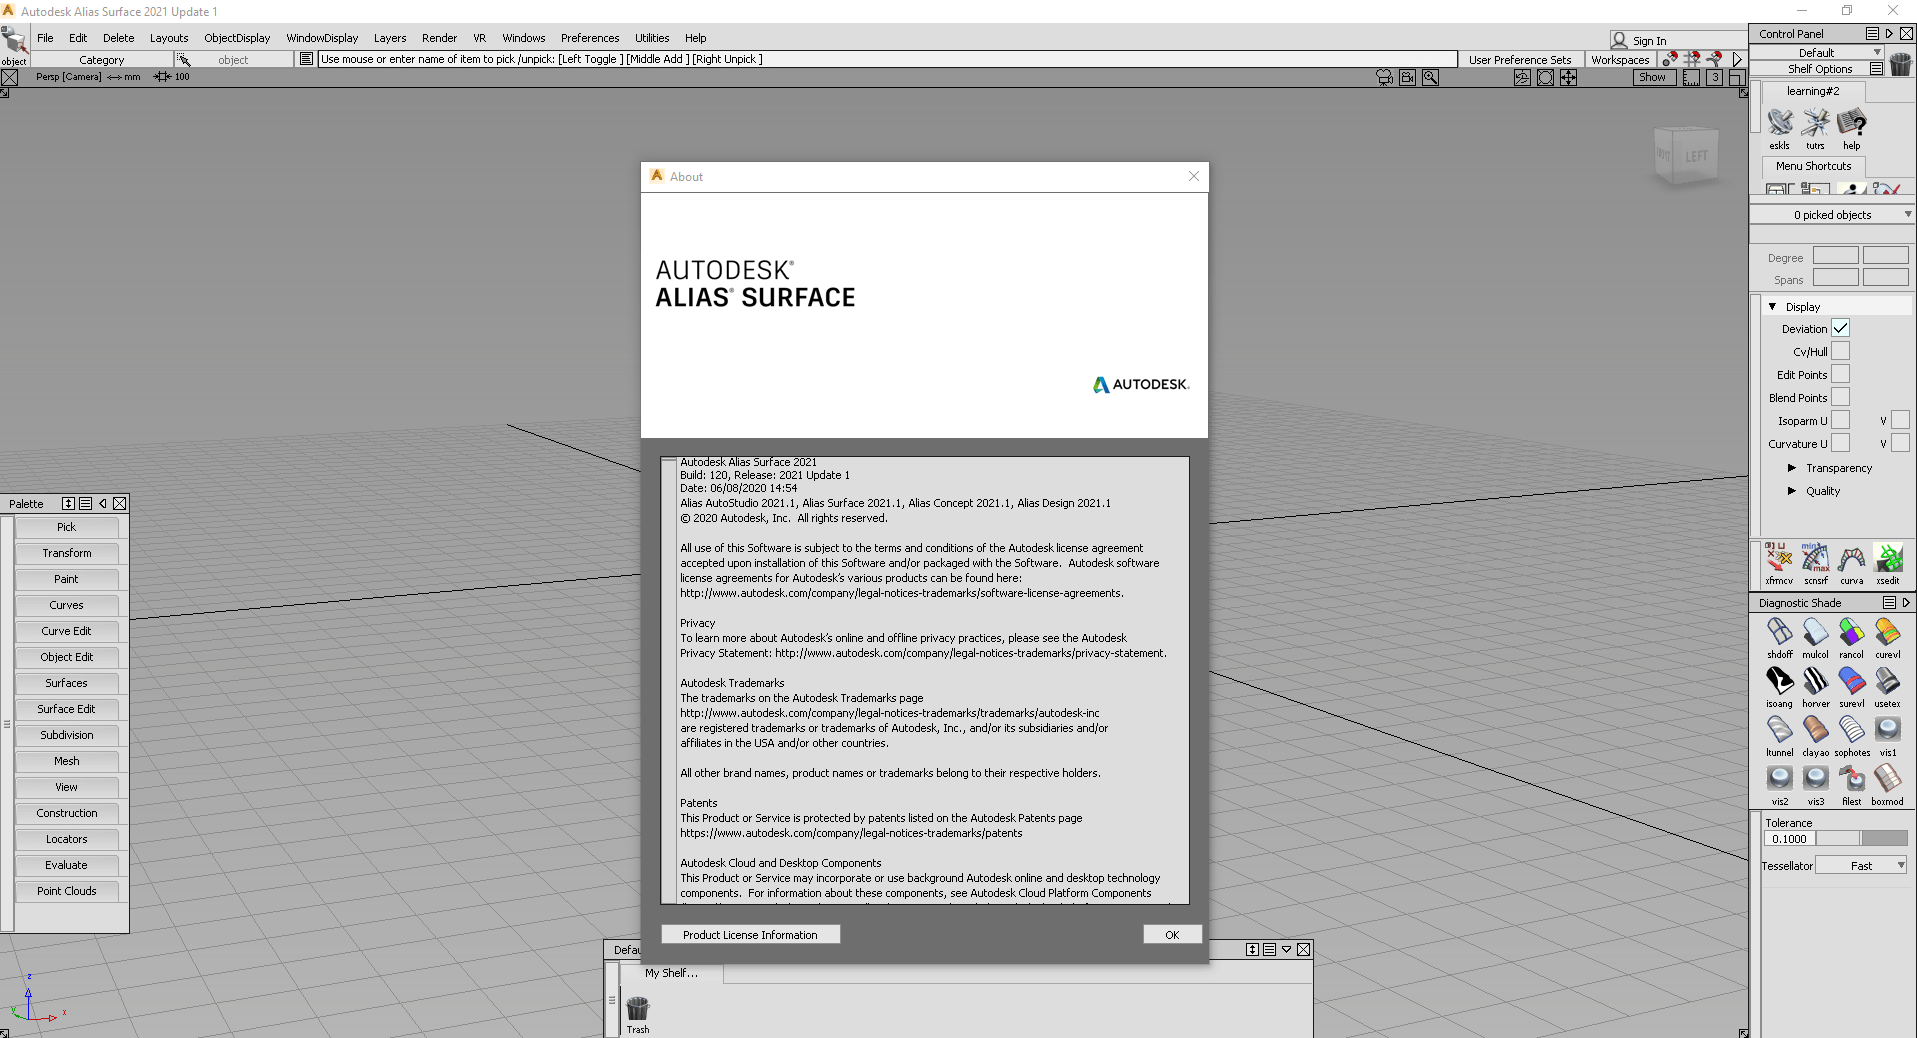Image resolution: width=1917 pixels, height=1038 pixels.
Task: Open the picked objects dropdown
Action: [x=1832, y=215]
